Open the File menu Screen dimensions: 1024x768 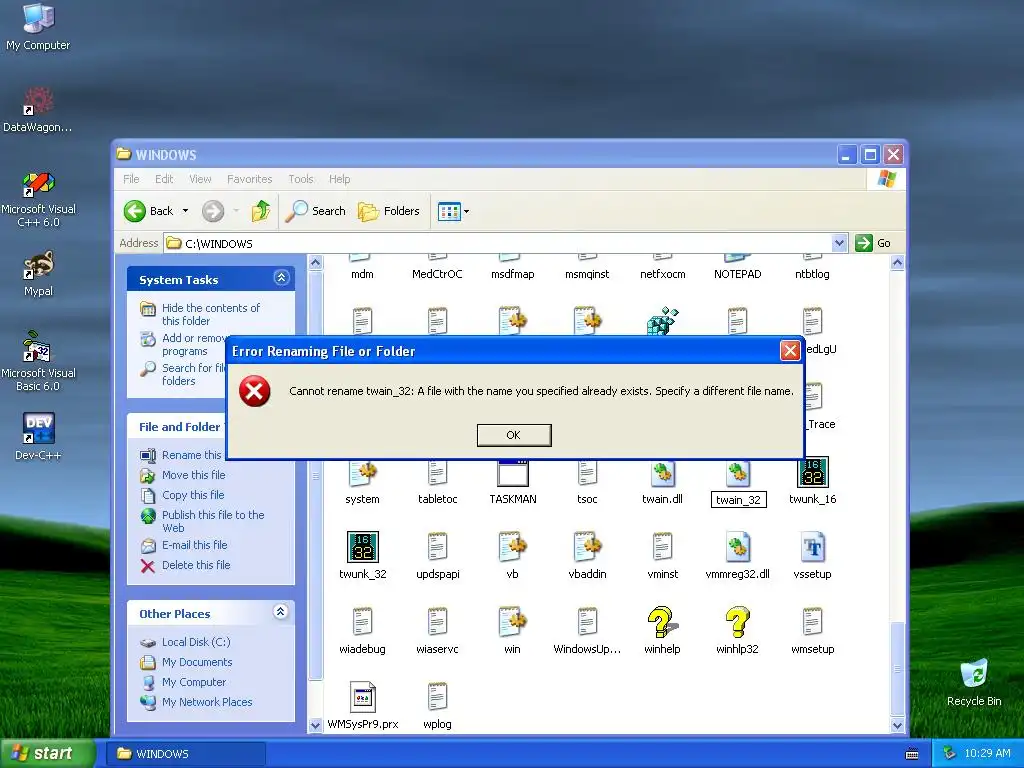[x=131, y=179]
